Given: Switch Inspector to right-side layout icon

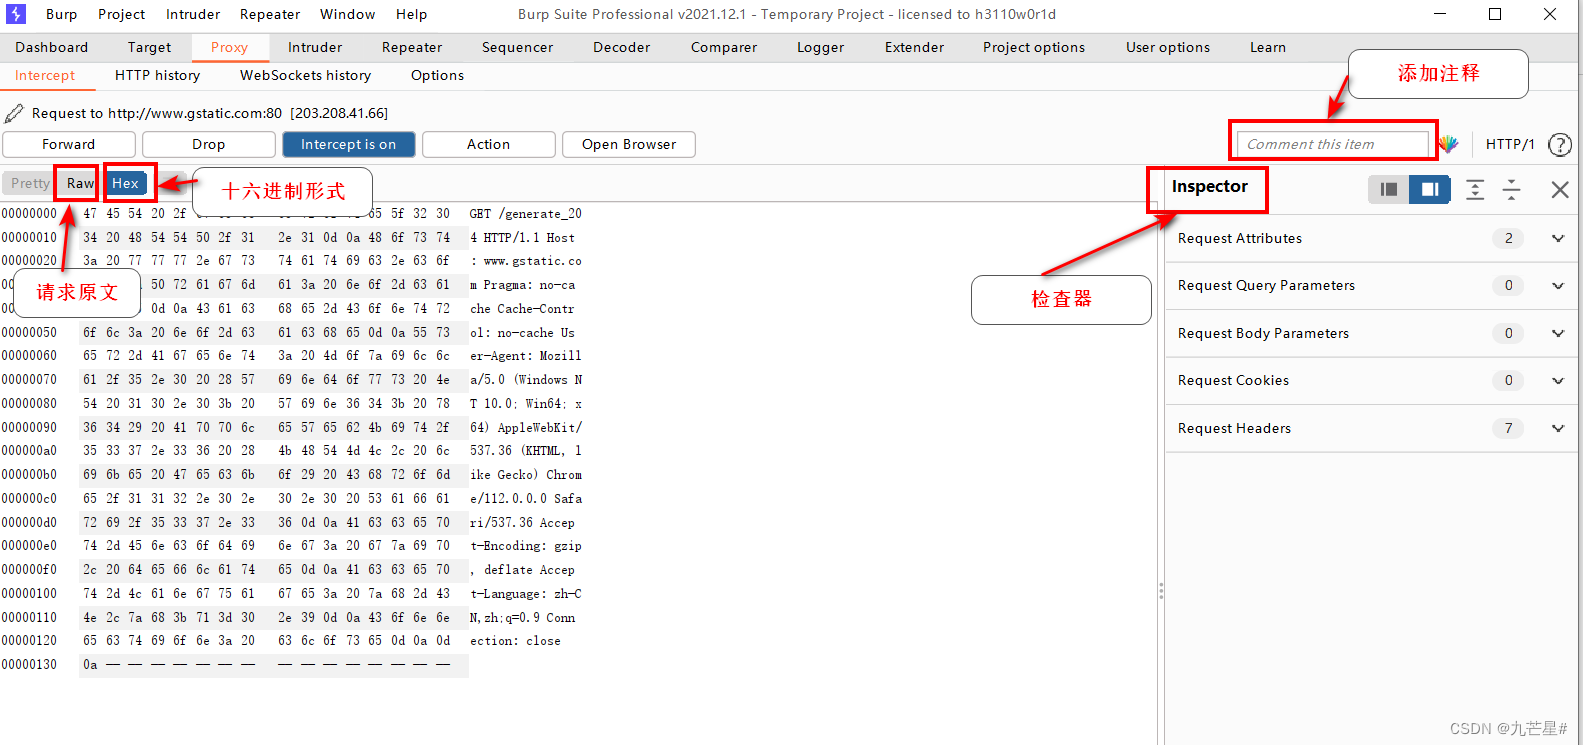Looking at the screenshot, I should 1430,189.
